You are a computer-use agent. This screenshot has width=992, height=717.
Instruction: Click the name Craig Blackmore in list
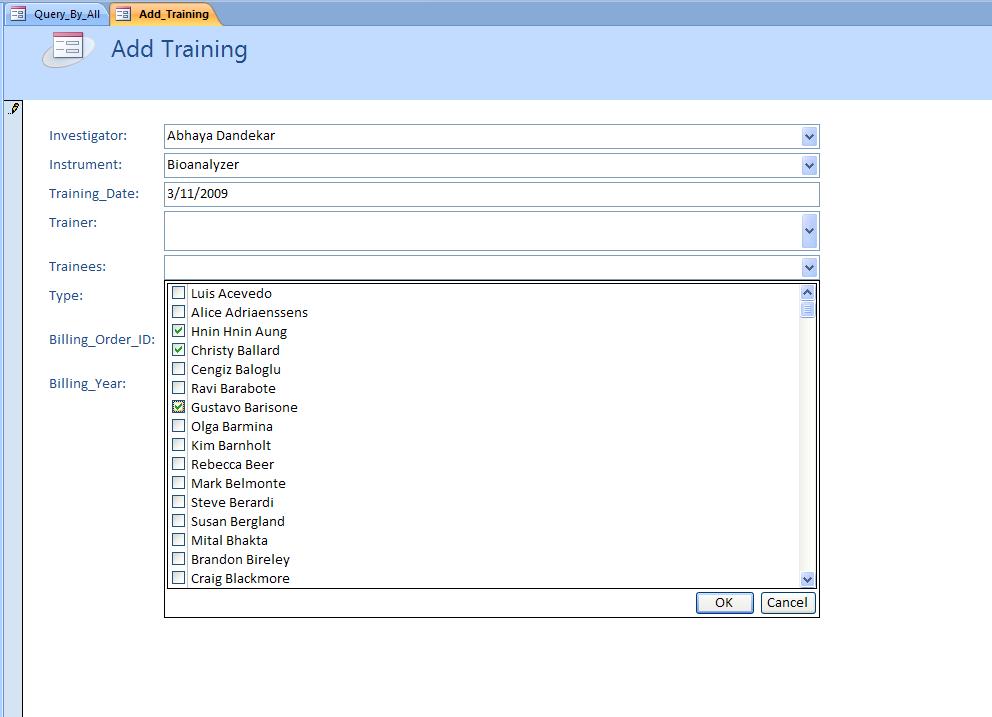coord(240,578)
